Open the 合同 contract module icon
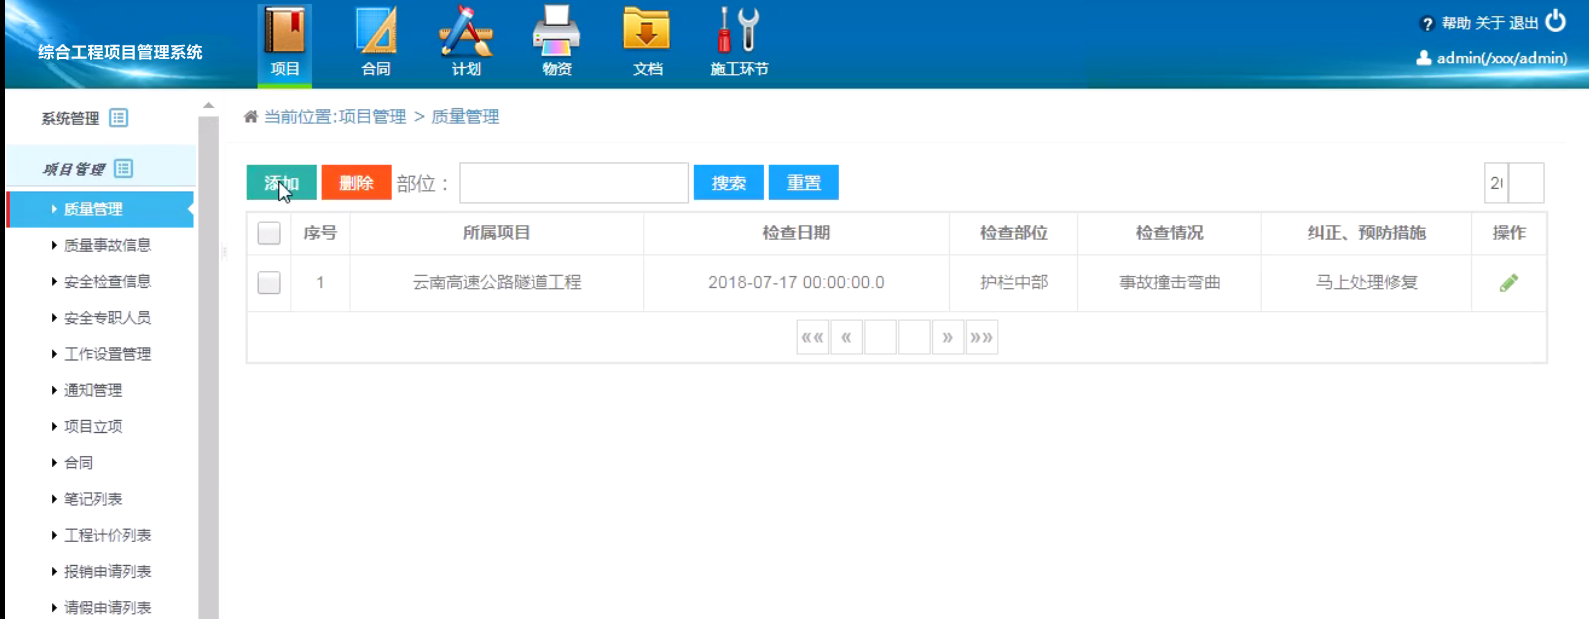The image size is (1589, 619). [x=376, y=31]
